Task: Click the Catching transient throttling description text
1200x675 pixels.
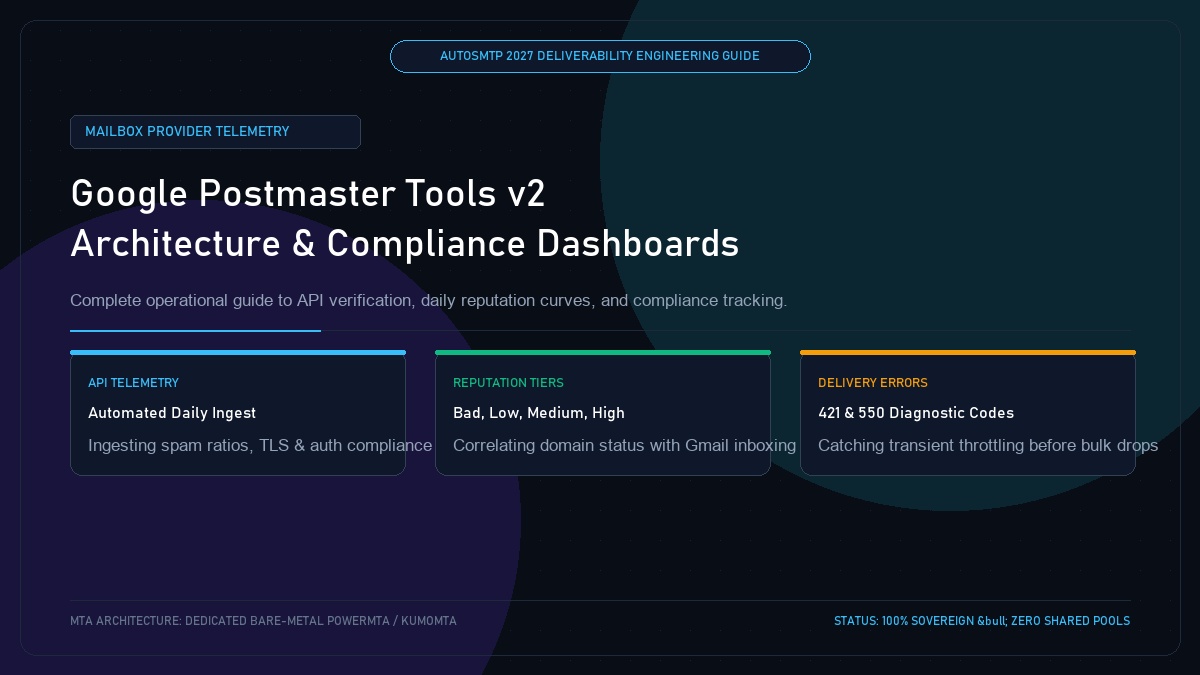Action: coord(988,445)
